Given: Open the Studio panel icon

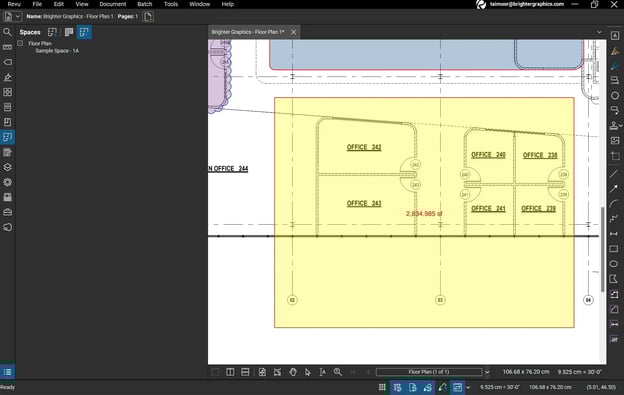Looking at the screenshot, I should (x=7, y=227).
